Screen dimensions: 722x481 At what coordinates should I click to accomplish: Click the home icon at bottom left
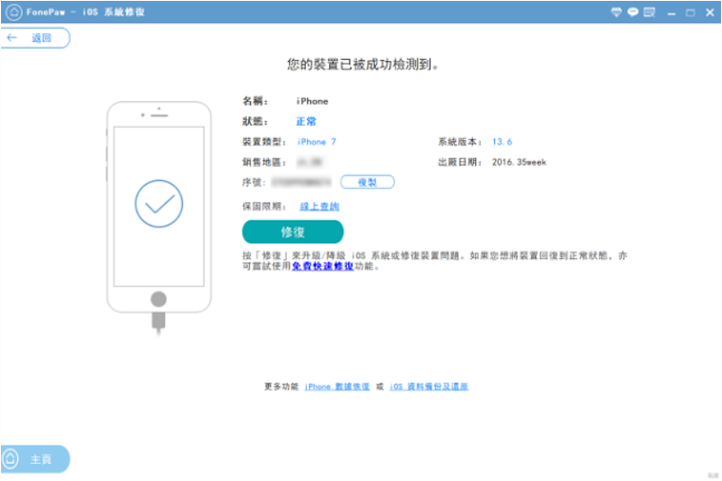pyautogui.click(x=11, y=459)
